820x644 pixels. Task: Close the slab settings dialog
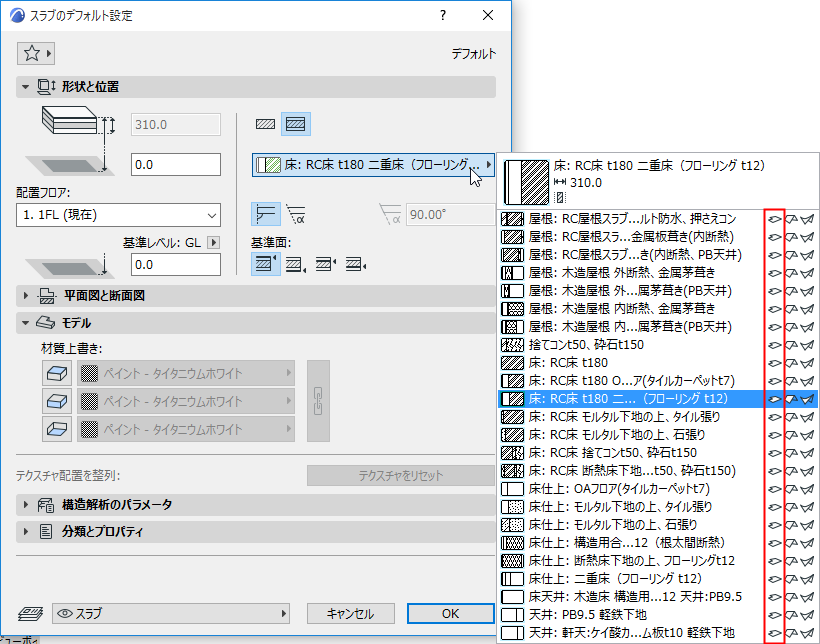point(488,15)
